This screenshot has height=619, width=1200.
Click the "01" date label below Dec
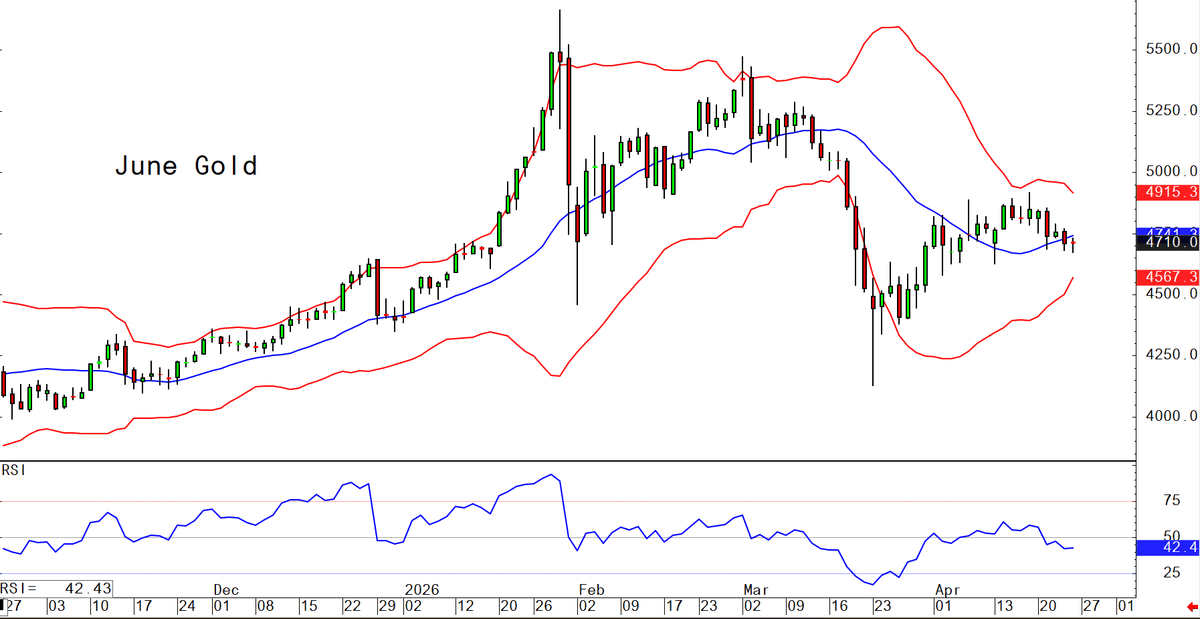(223, 606)
